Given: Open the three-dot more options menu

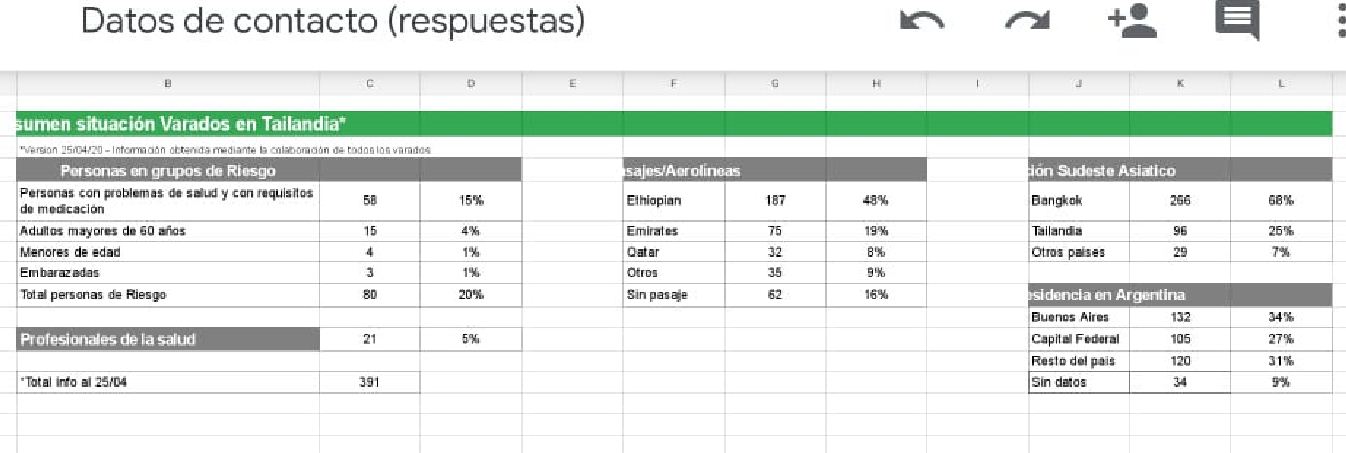Looking at the screenshot, I should pos(1340,22).
